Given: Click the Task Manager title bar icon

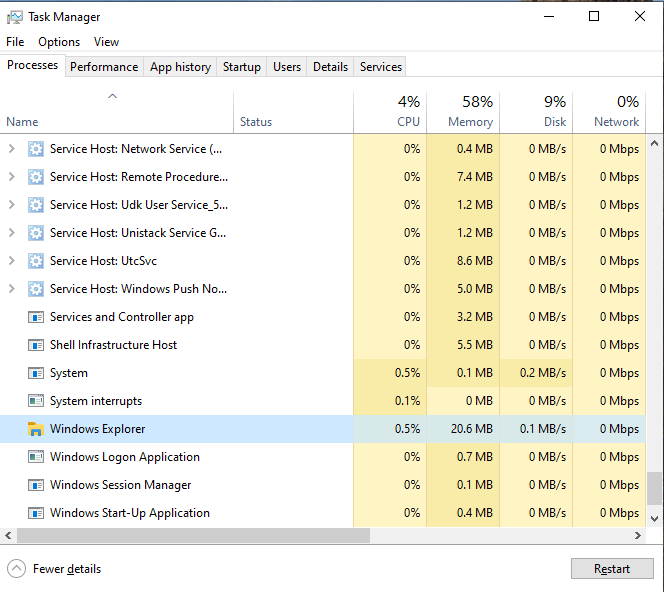Looking at the screenshot, I should (x=15, y=17).
